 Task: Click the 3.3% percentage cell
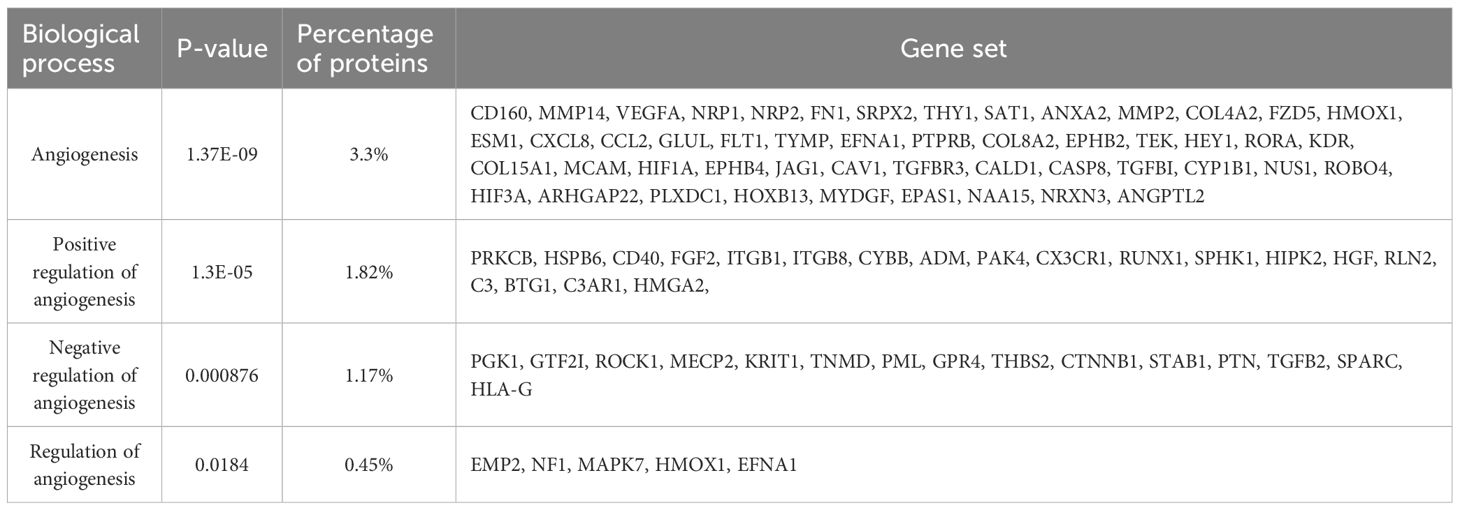coord(365,153)
